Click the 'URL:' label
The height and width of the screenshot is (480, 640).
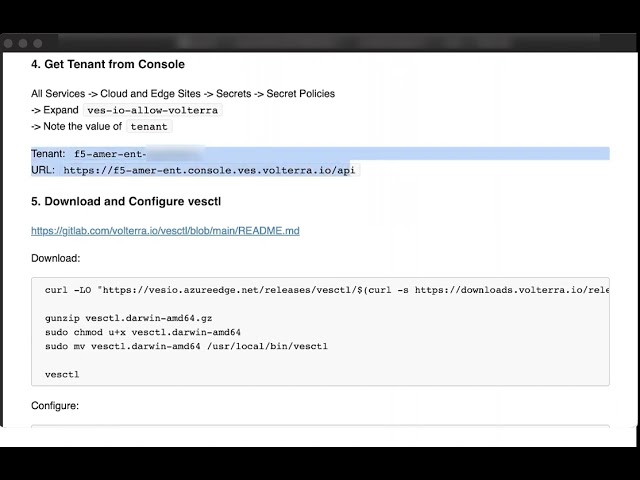point(43,170)
